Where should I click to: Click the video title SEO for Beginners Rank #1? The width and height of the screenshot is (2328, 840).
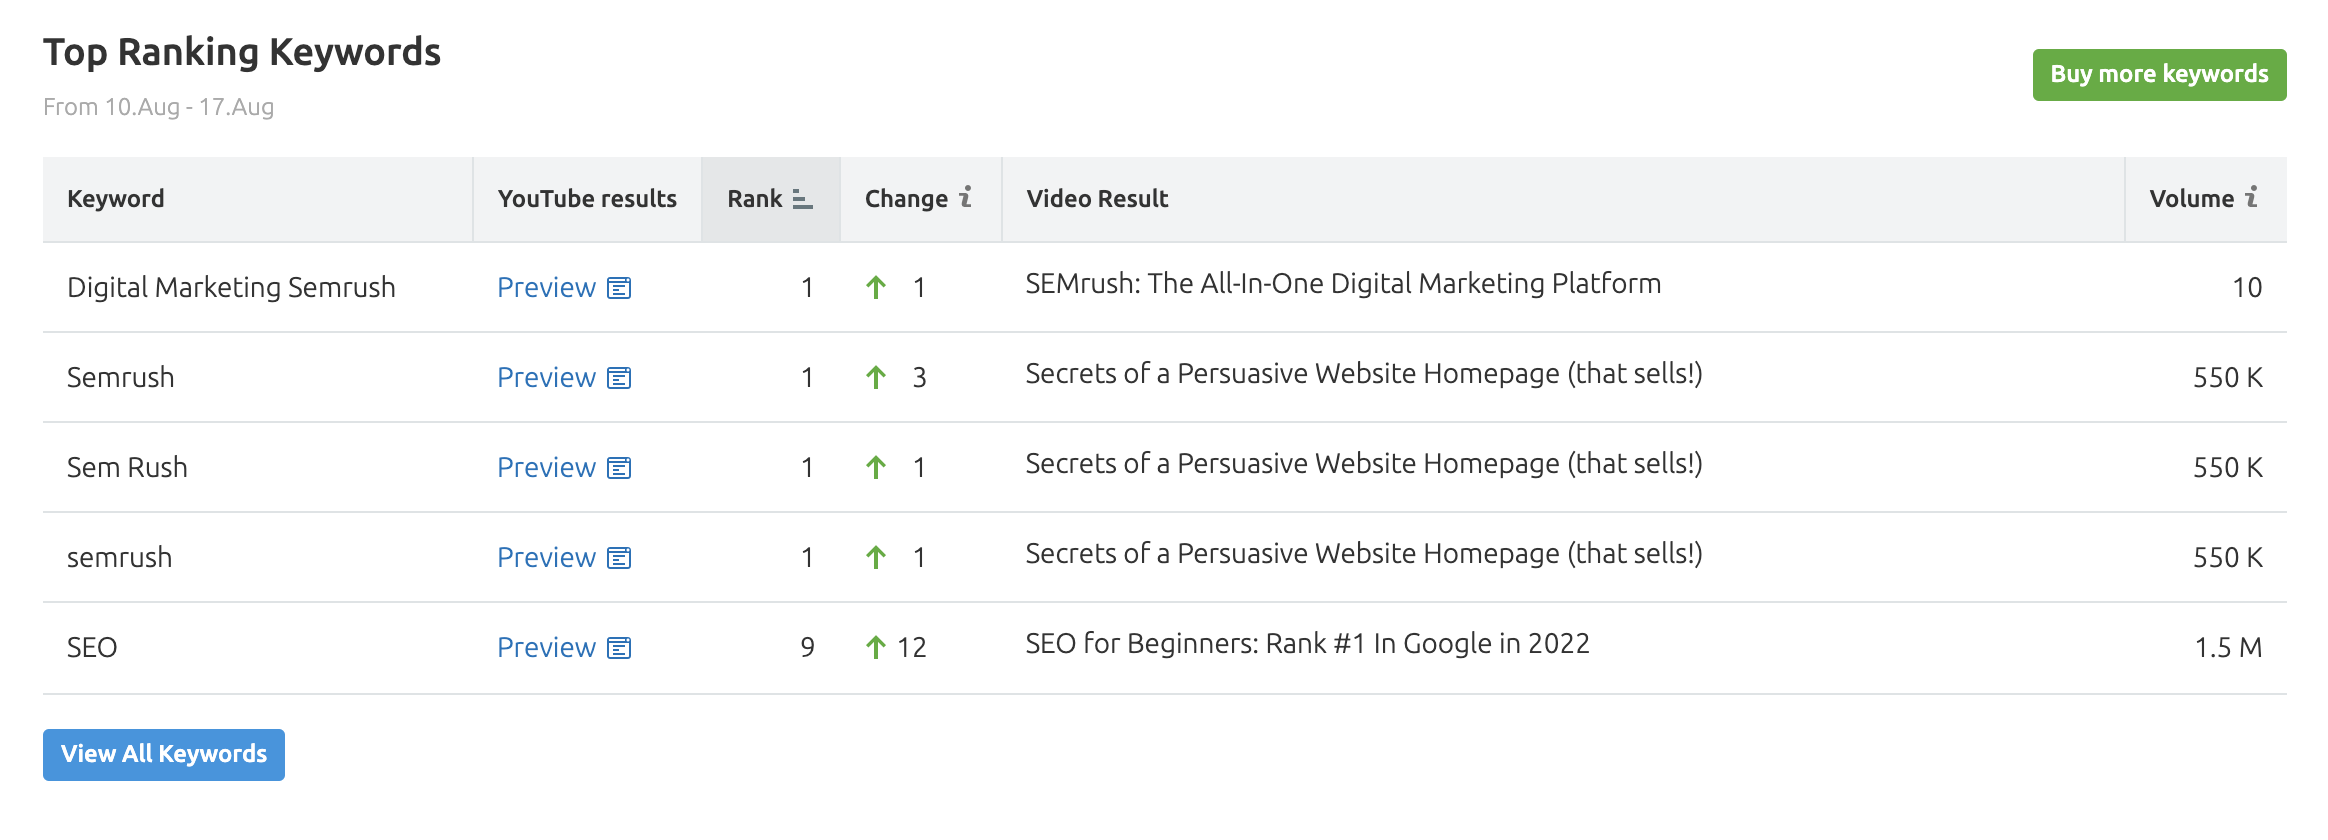click(1307, 643)
